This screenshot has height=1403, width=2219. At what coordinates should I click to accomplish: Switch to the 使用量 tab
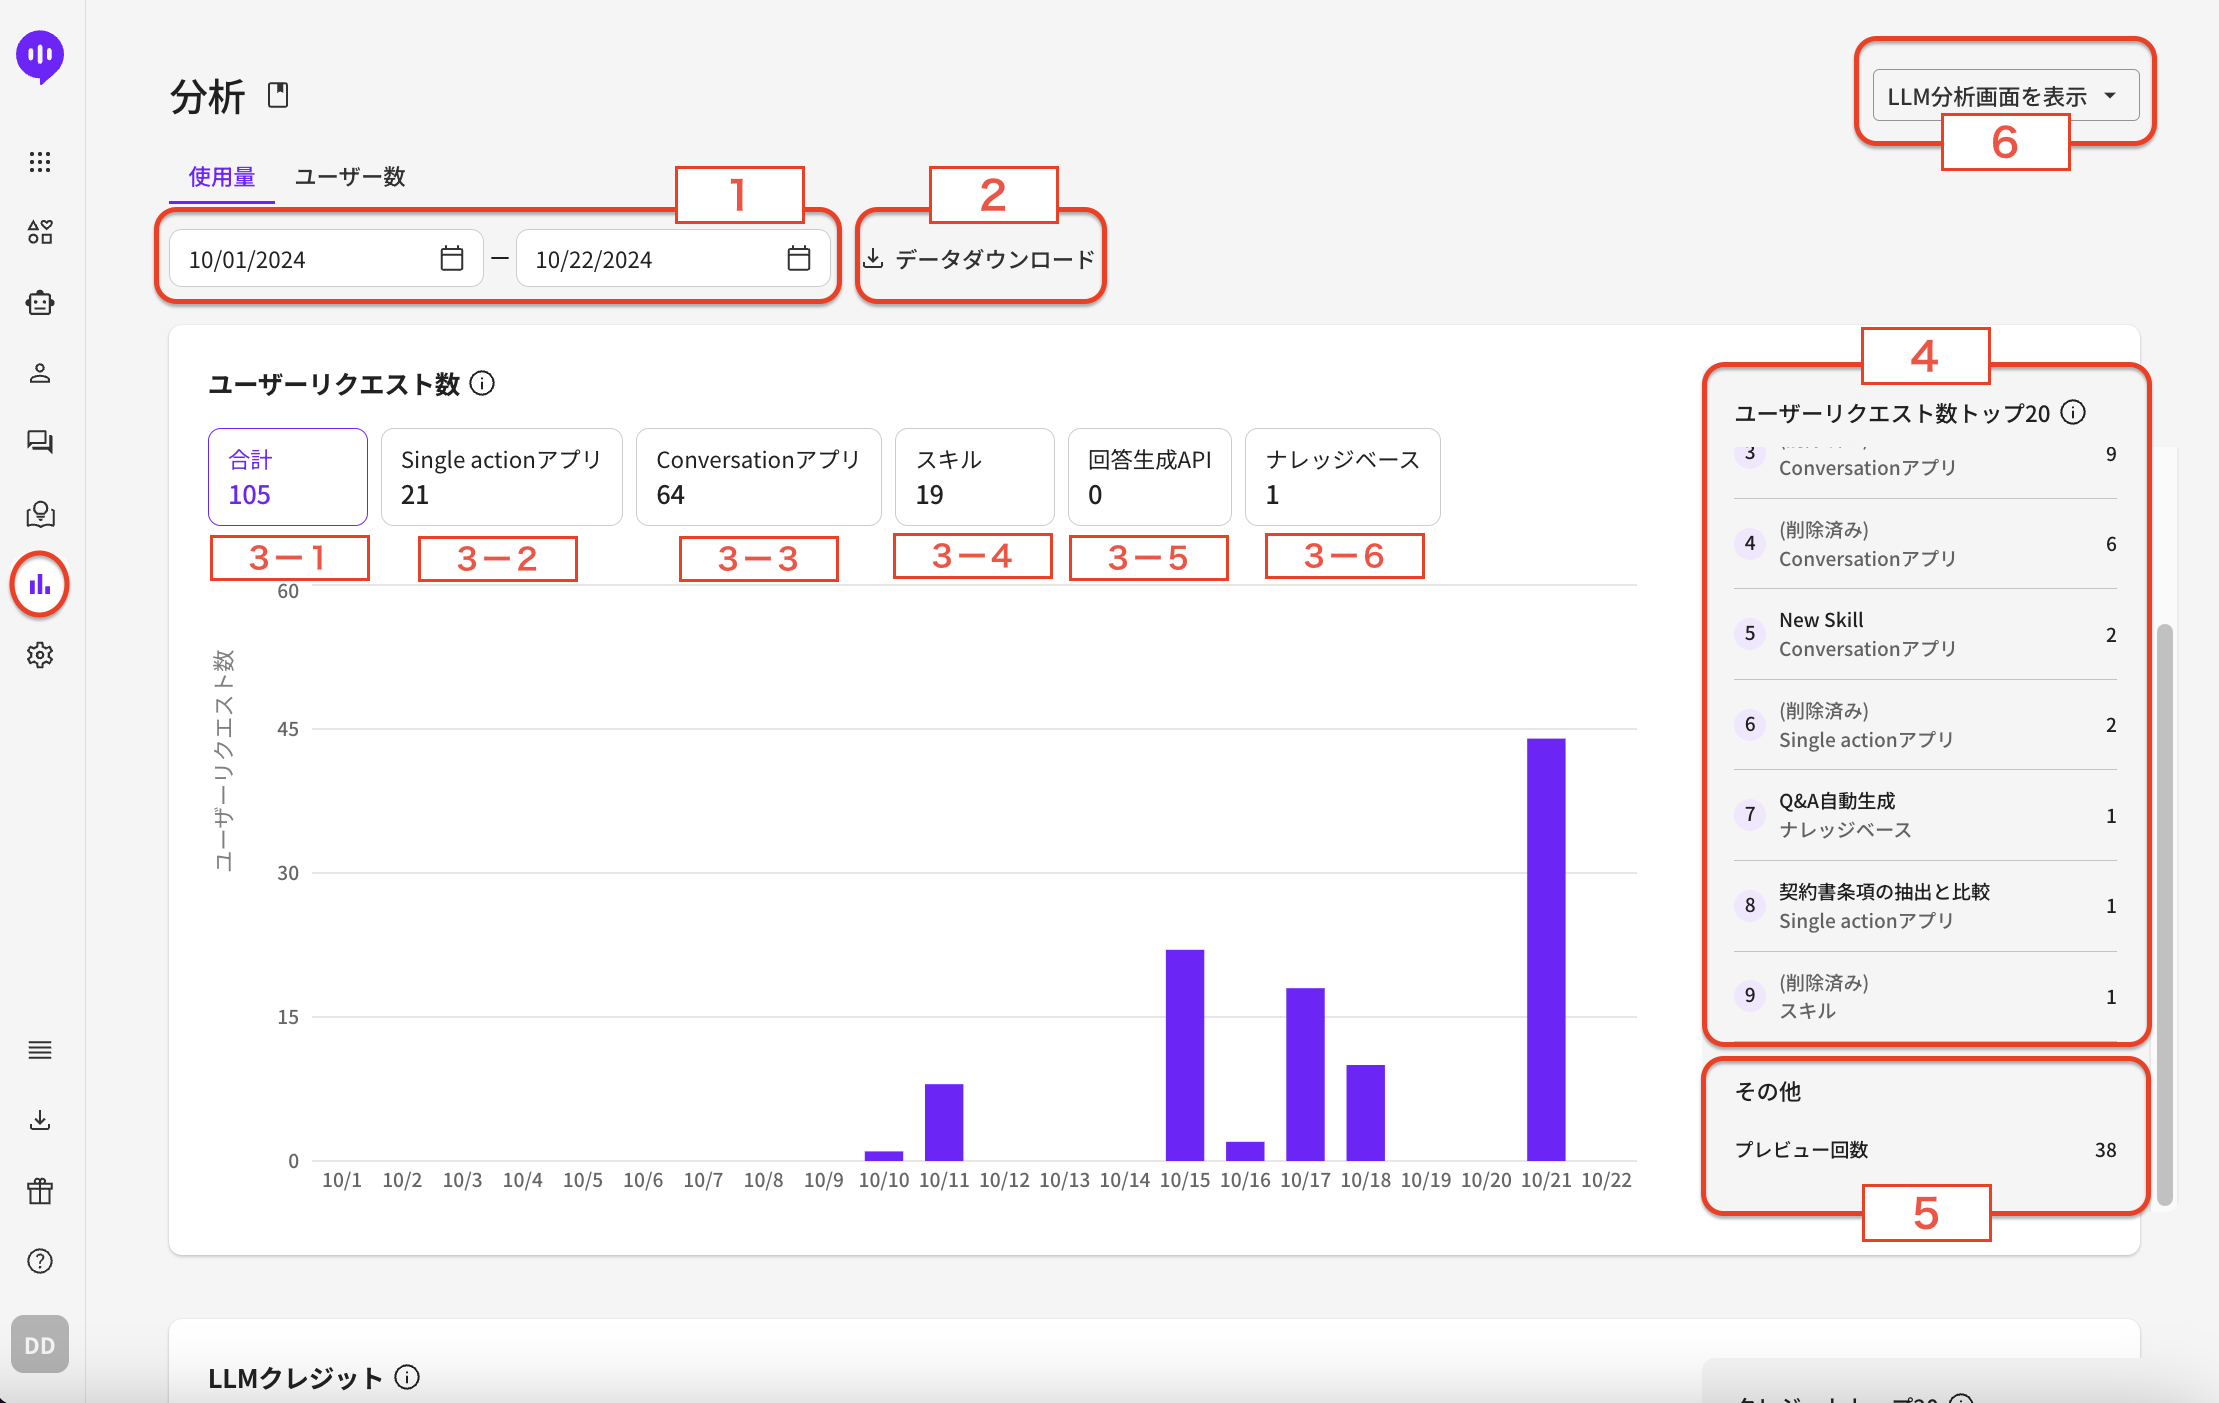point(222,177)
